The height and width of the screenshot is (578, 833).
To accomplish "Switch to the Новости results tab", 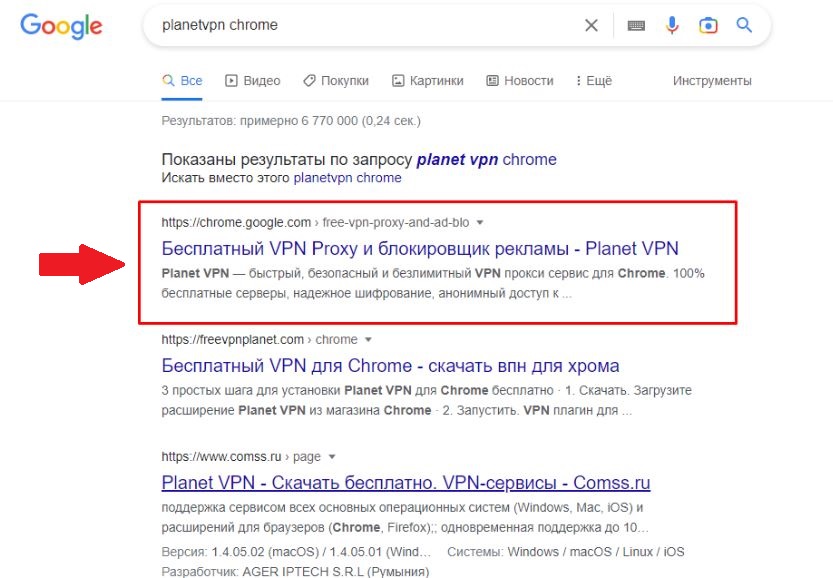I will point(520,80).
